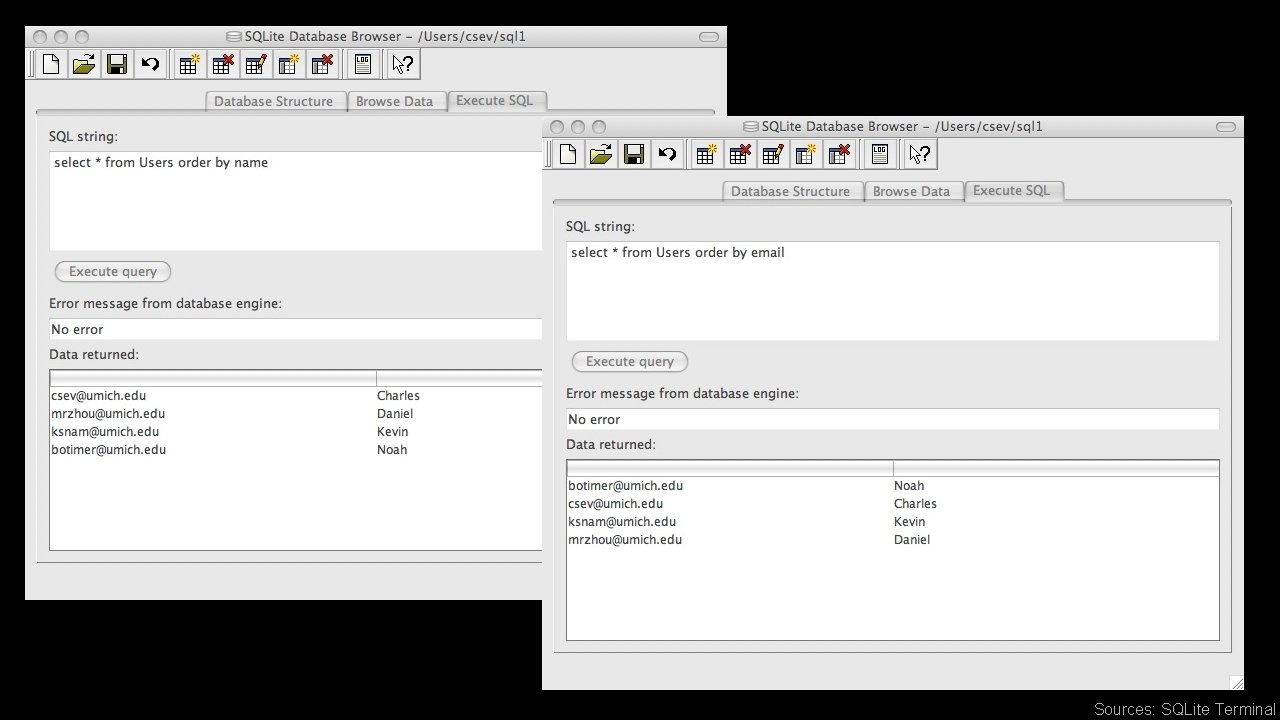Select botimer@umich.edu row in back window
The image size is (1280, 720).
pos(296,449)
